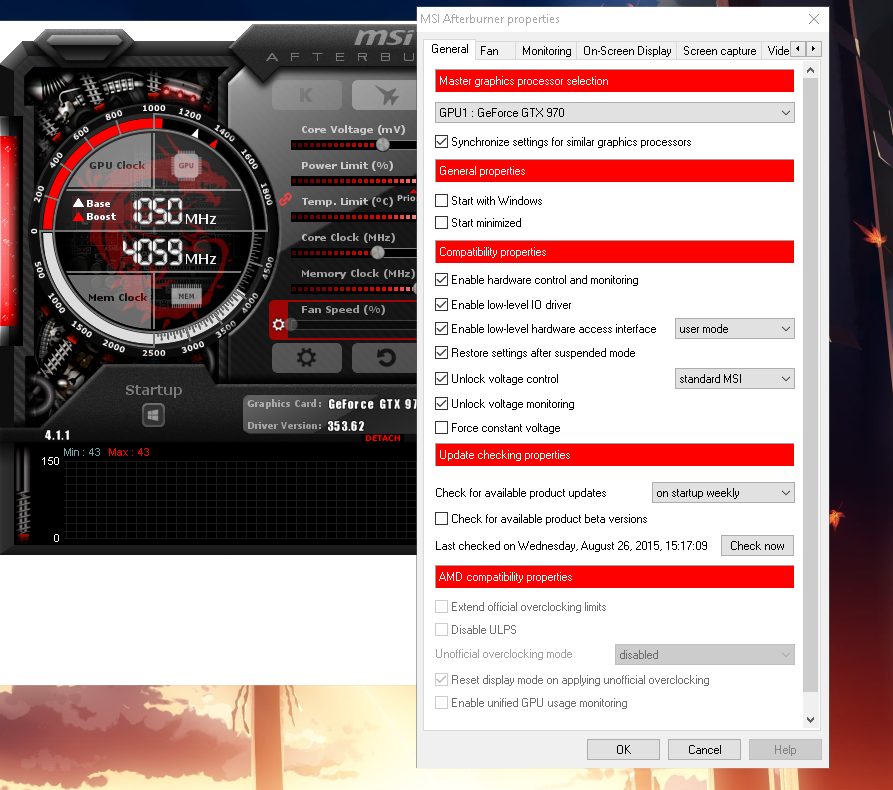Click the red link icon beside Temp. Limit
The height and width of the screenshot is (790, 893).
[x=285, y=200]
